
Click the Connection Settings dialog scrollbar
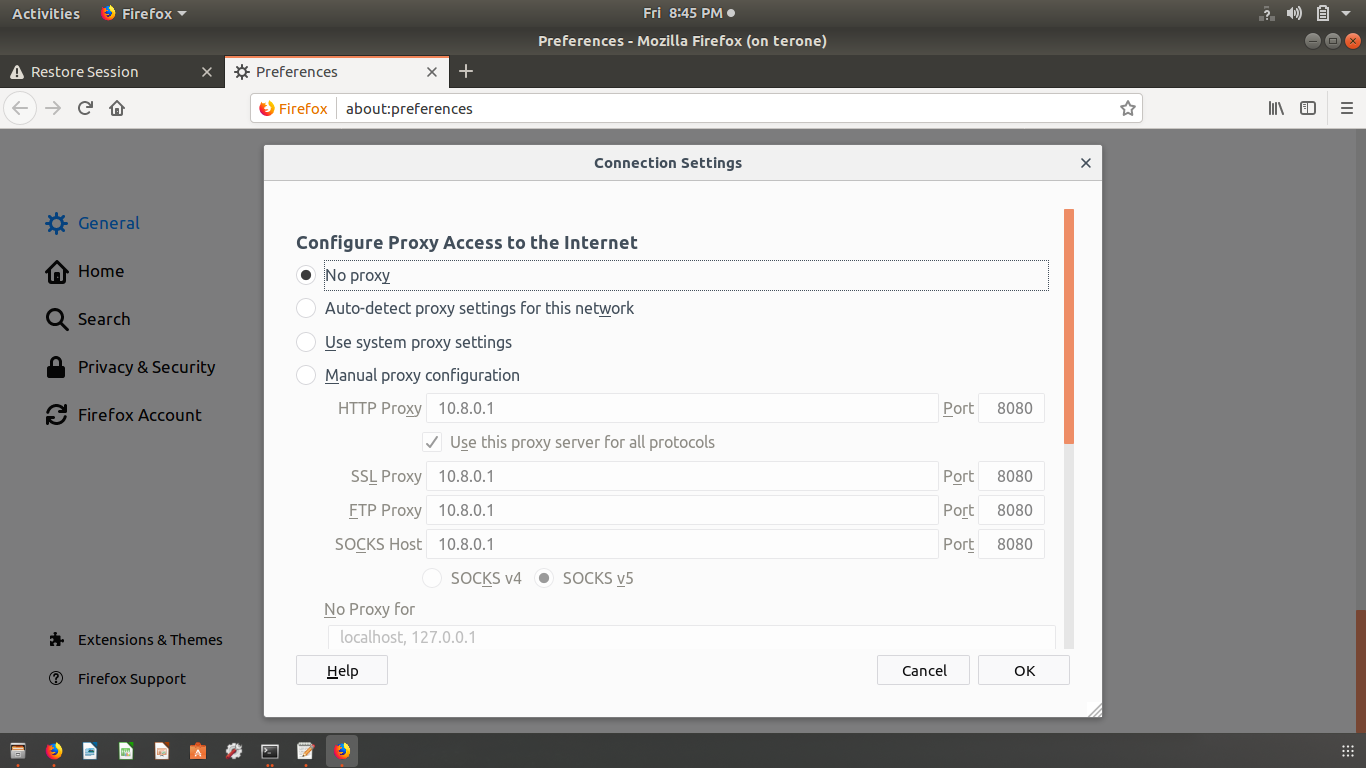1069,326
